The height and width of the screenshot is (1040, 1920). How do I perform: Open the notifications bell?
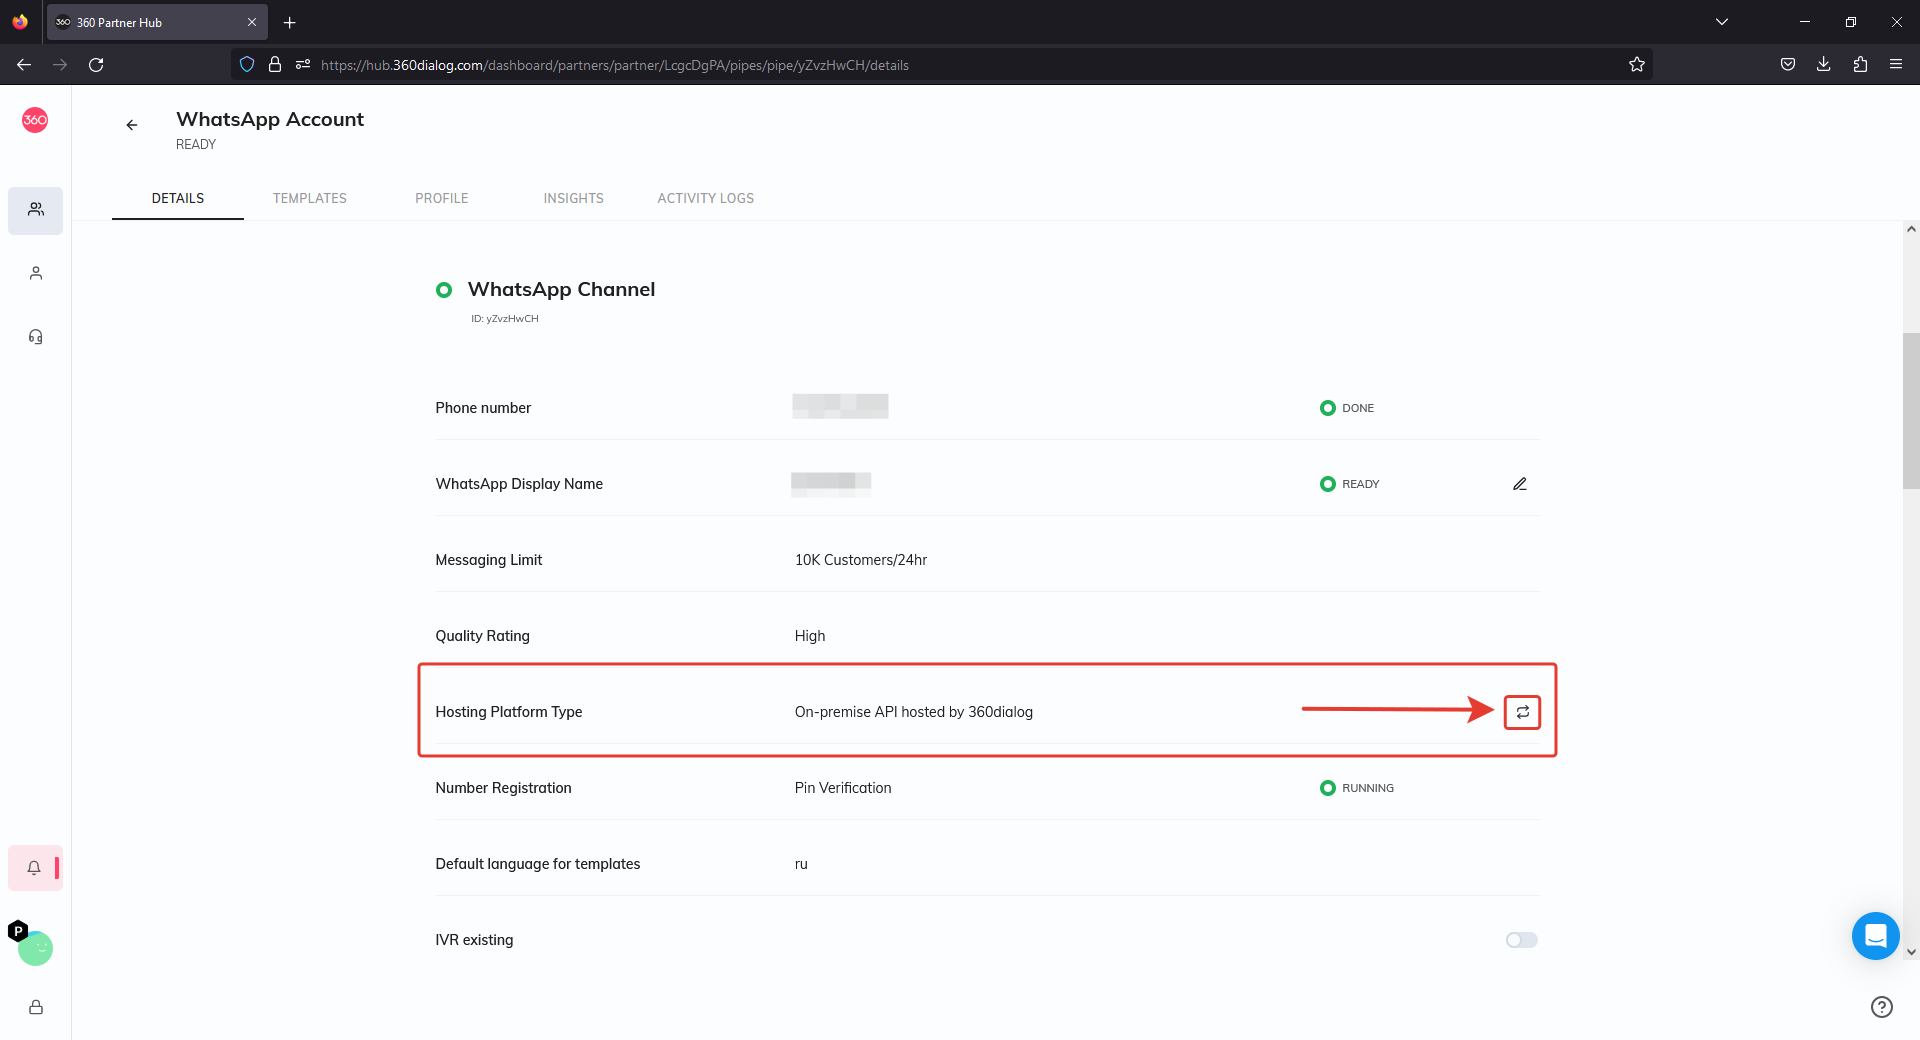(x=34, y=868)
